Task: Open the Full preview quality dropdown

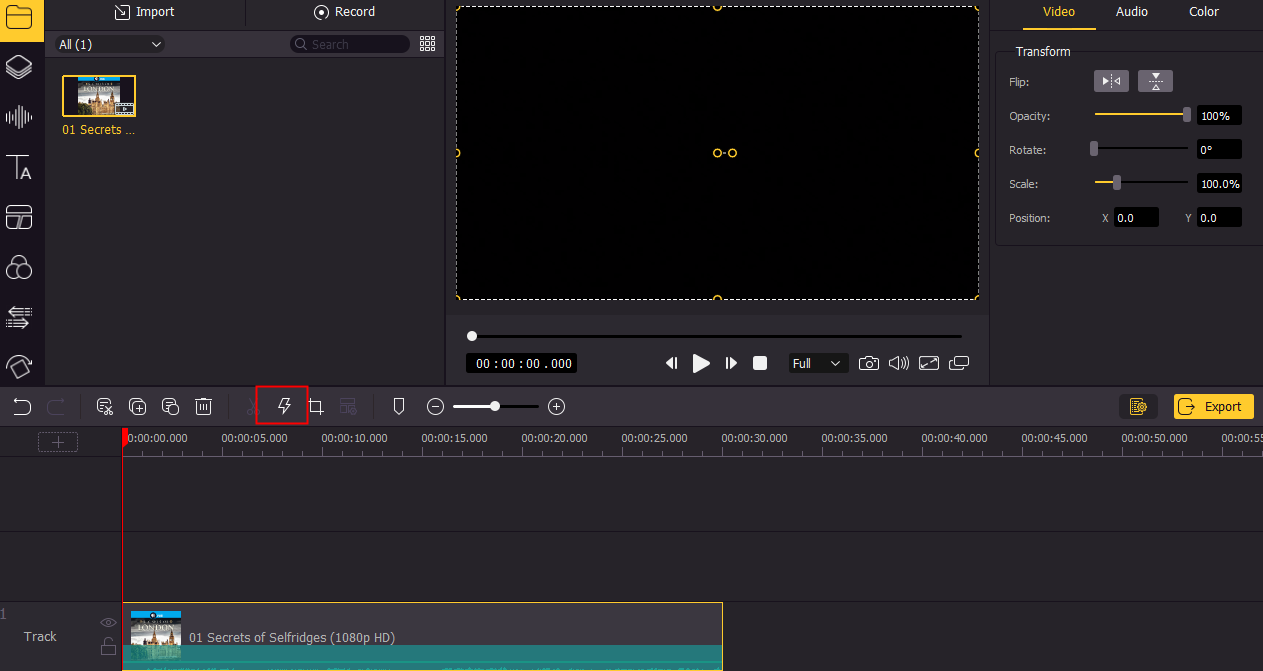Action: [818, 363]
